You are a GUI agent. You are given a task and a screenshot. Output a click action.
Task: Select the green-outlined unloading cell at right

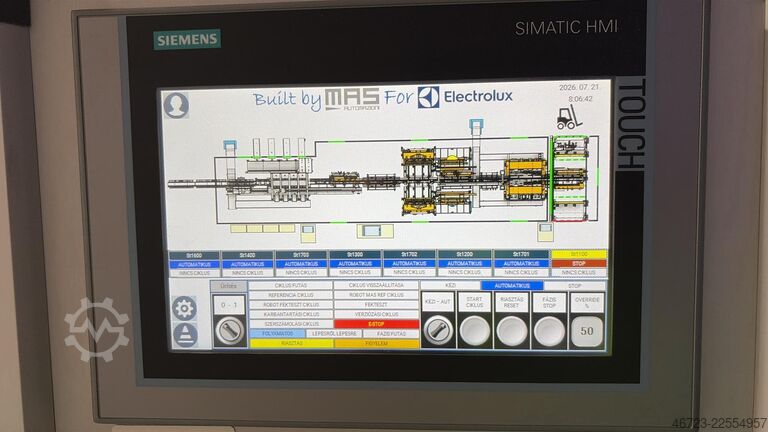click(x=570, y=179)
